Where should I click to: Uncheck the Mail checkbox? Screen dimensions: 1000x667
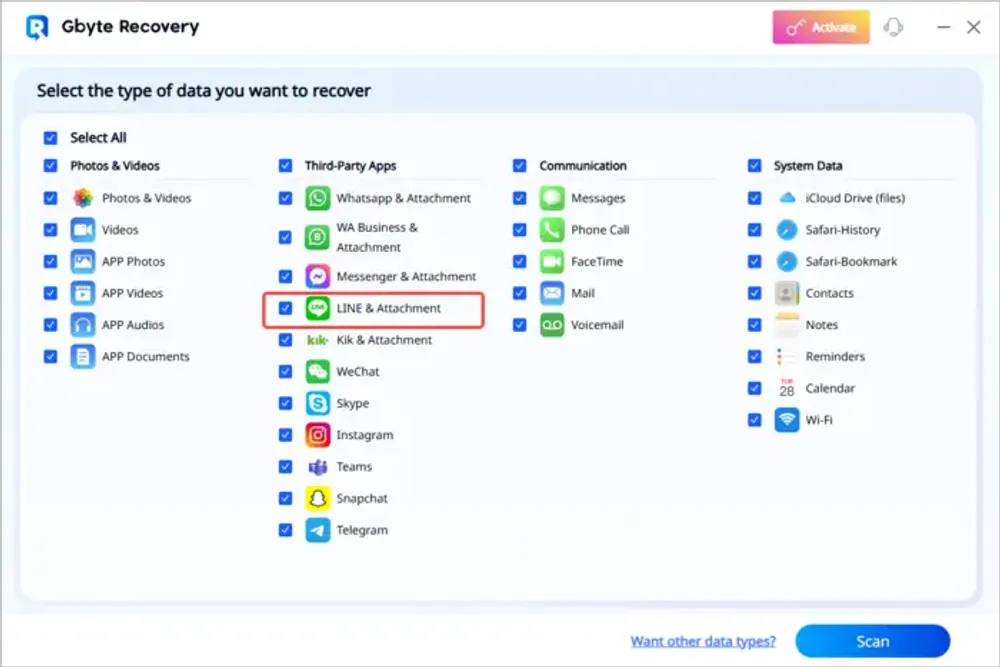(x=520, y=293)
